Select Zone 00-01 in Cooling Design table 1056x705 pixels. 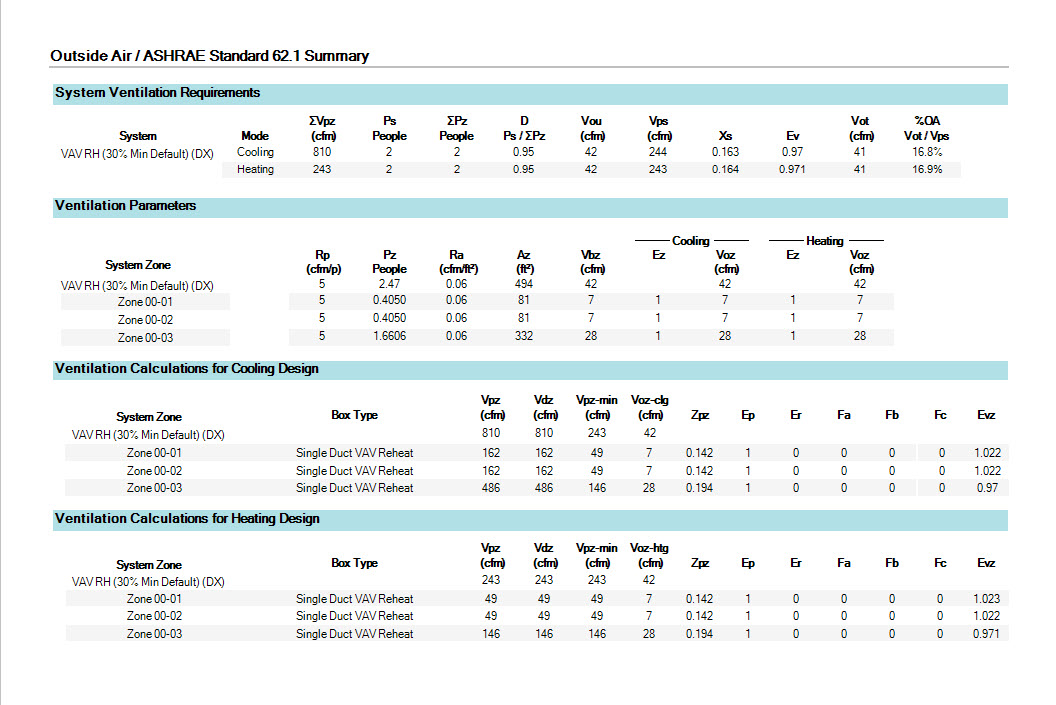tap(154, 453)
